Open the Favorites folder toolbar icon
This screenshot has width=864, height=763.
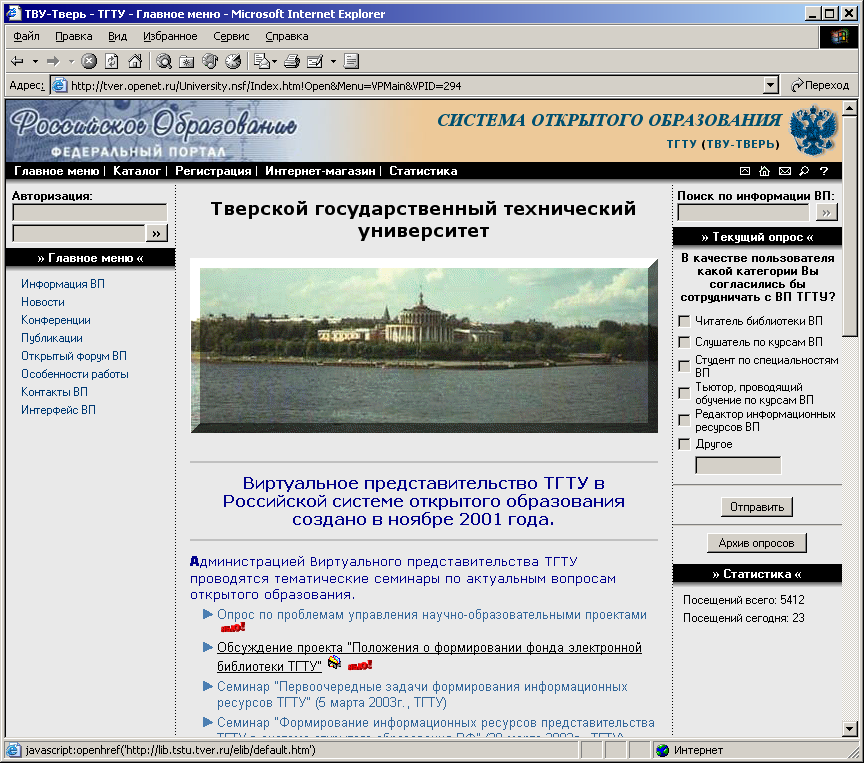tap(187, 61)
